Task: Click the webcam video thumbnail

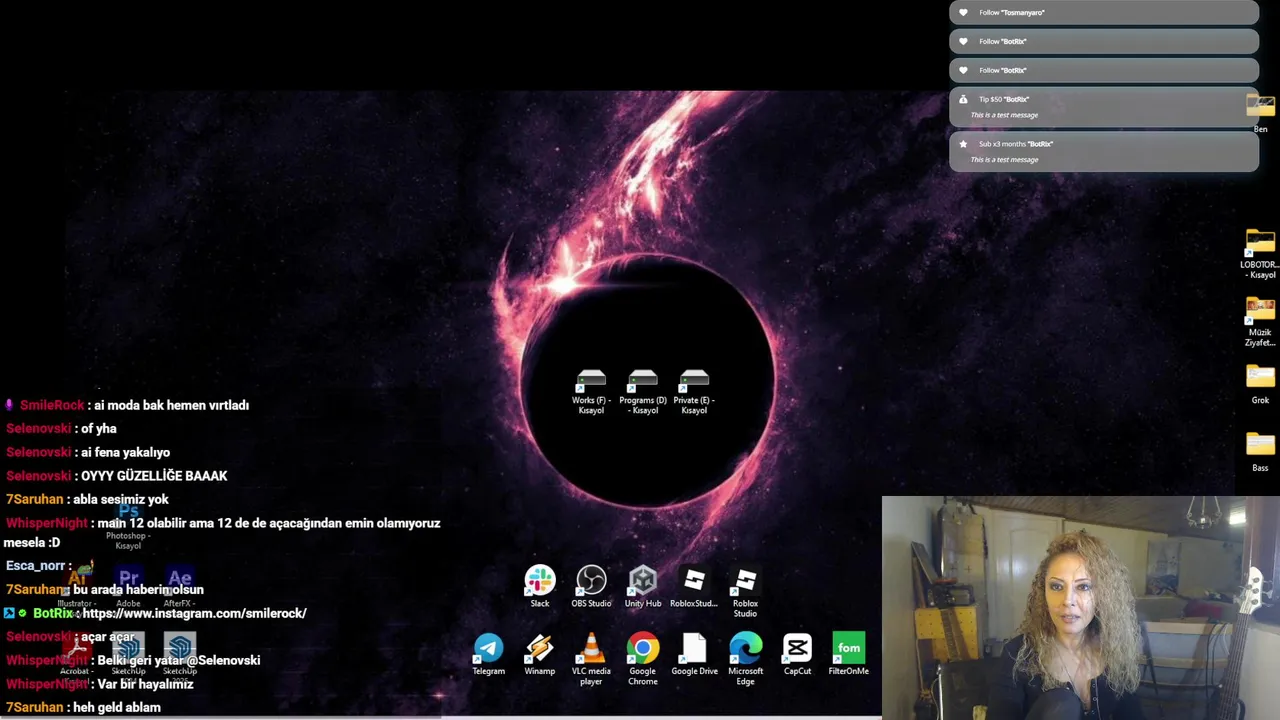Action: pos(1081,608)
